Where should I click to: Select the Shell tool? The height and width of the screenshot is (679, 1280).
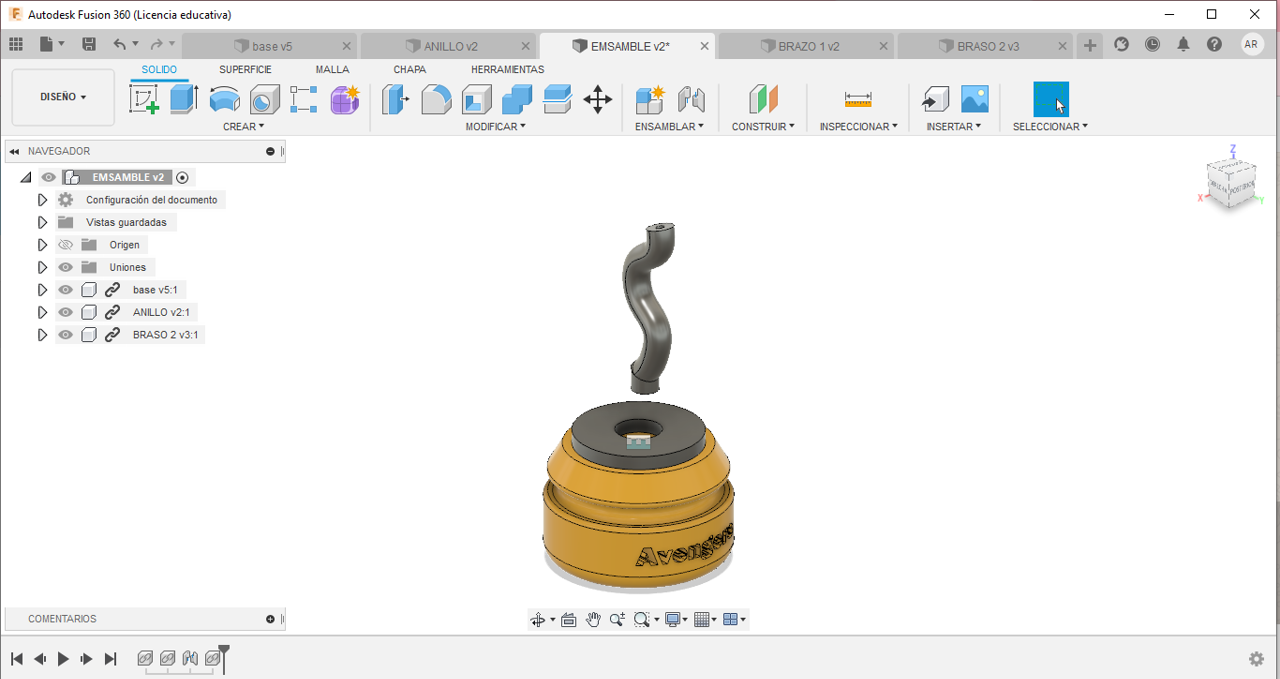(x=477, y=99)
